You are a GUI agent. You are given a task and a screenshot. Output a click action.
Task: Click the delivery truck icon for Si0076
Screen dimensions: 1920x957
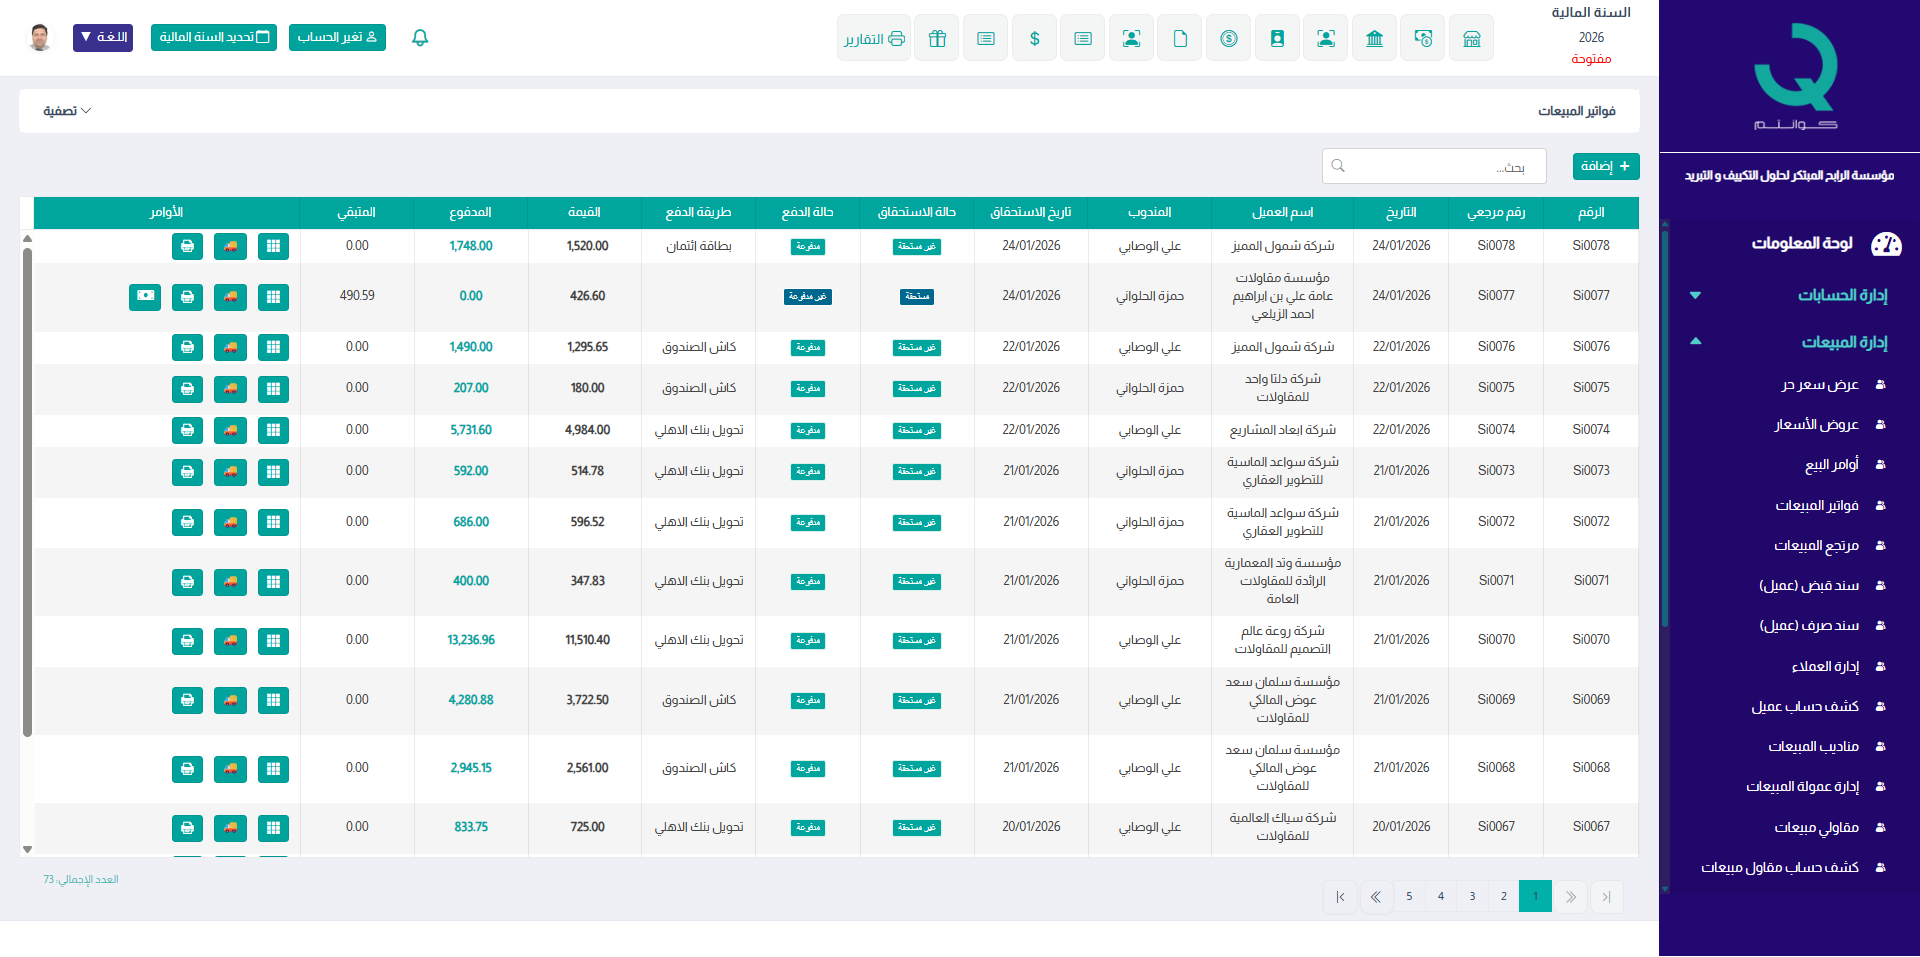pyautogui.click(x=230, y=347)
